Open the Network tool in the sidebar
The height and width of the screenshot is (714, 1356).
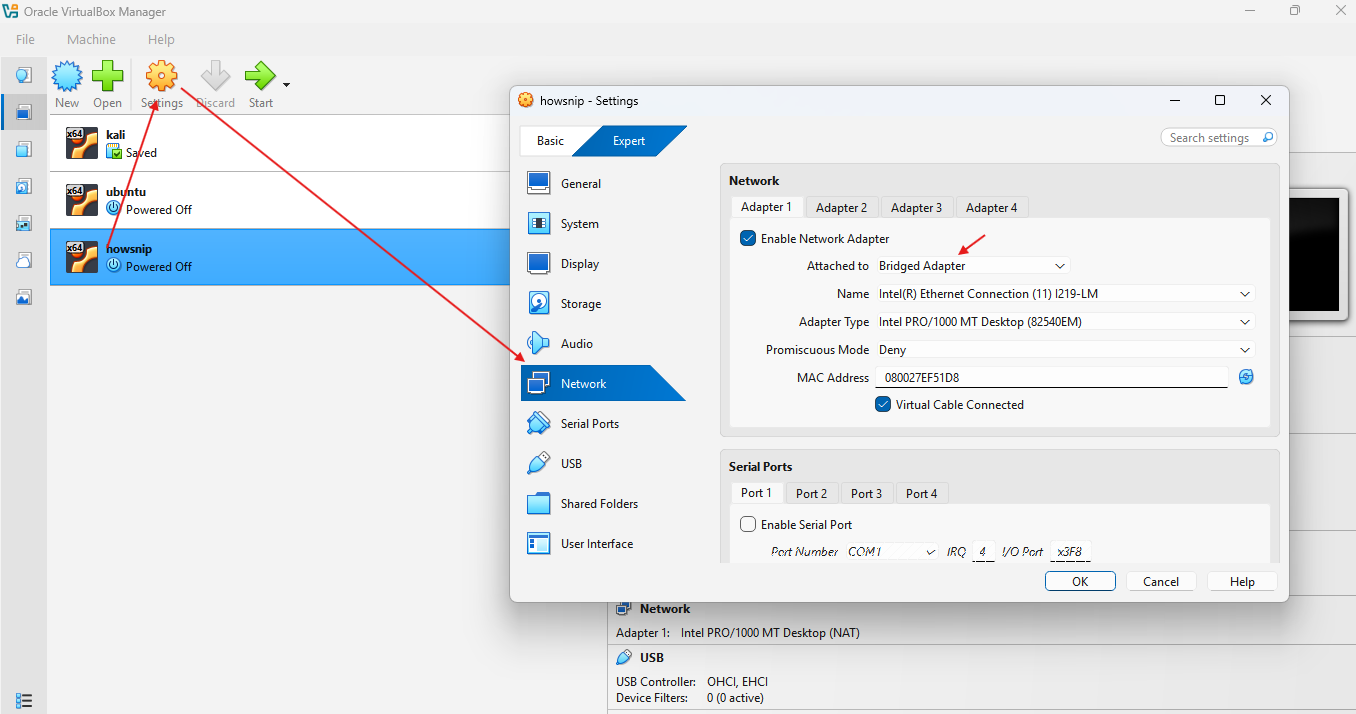click(x=24, y=223)
